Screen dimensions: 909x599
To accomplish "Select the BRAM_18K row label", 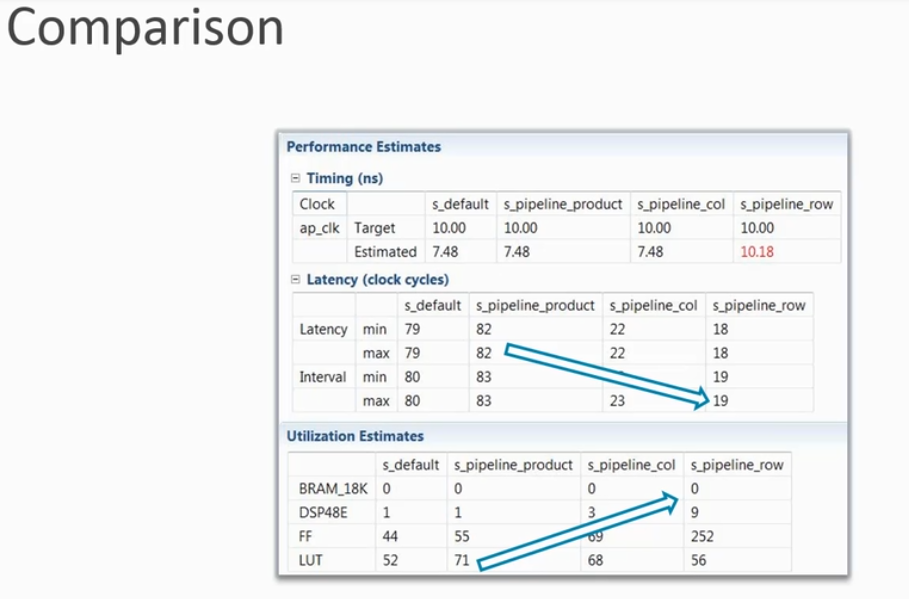I will (331, 489).
